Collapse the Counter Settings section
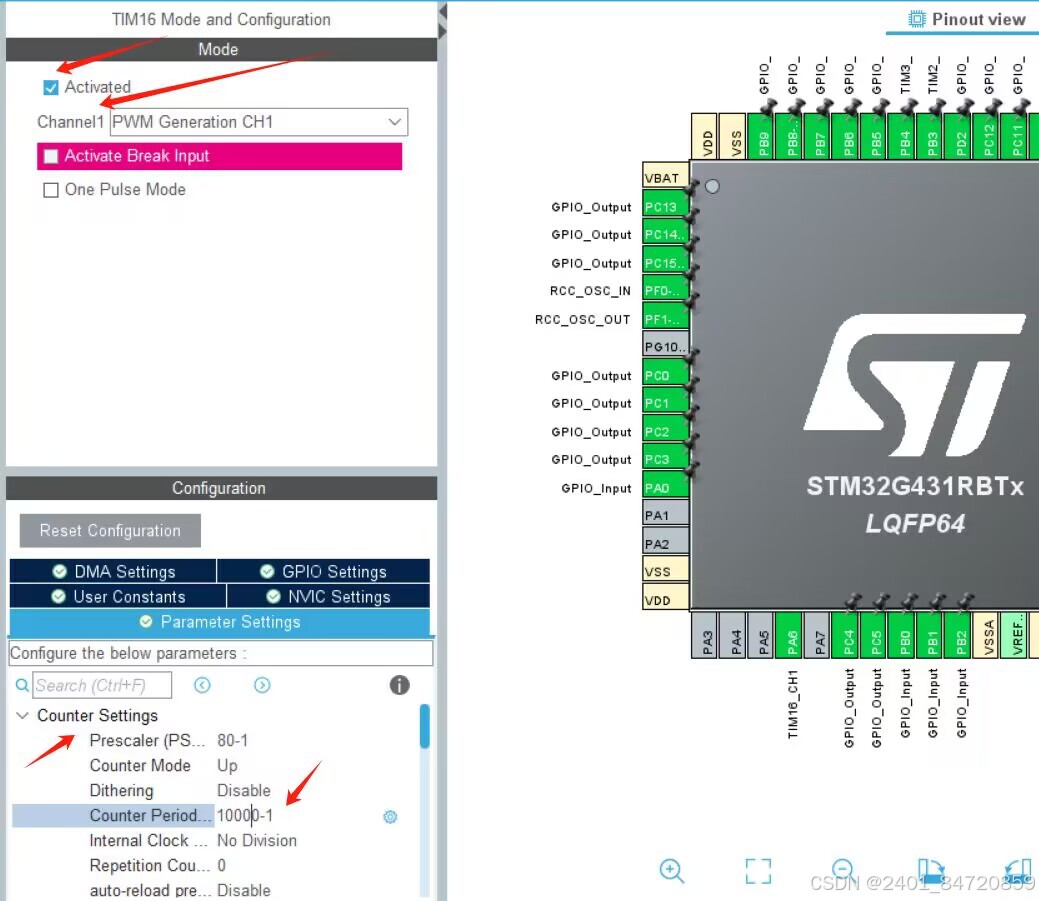 pos(22,716)
